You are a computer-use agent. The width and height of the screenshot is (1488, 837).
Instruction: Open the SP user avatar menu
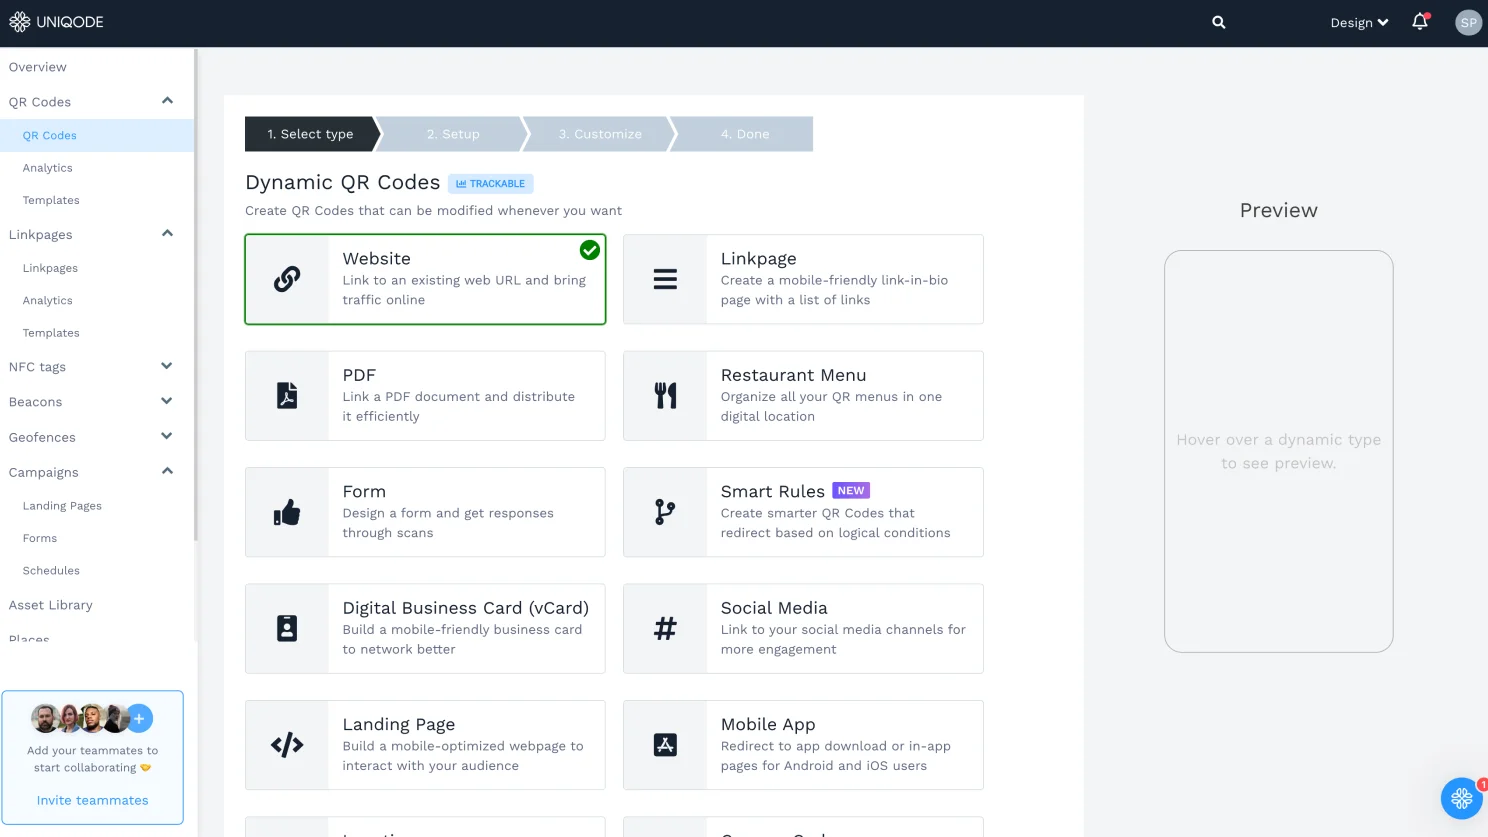(x=1468, y=22)
